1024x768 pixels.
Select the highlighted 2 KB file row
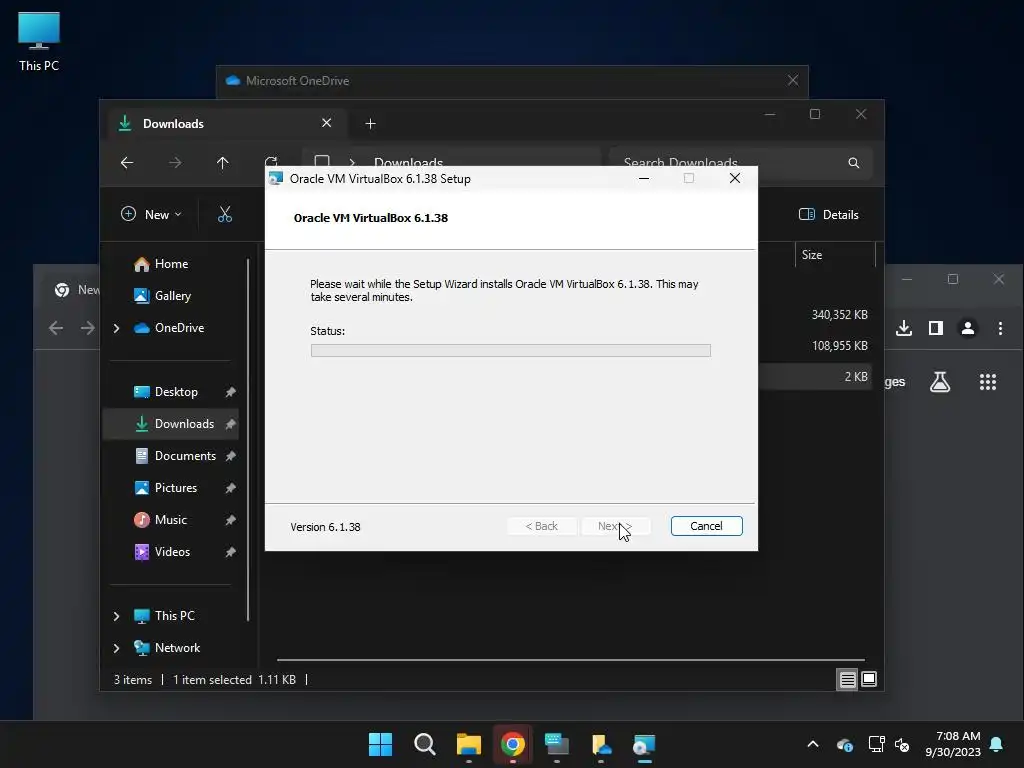pos(815,376)
